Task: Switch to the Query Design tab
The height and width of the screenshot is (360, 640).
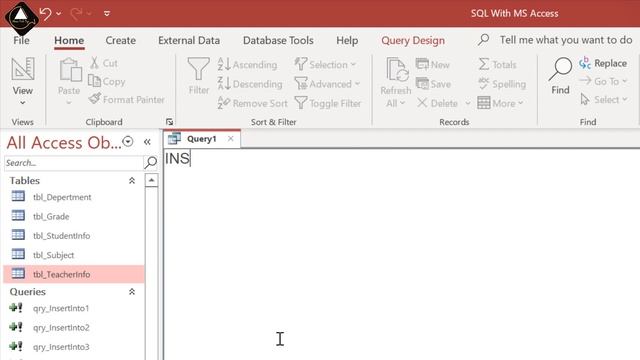Action: point(413,40)
